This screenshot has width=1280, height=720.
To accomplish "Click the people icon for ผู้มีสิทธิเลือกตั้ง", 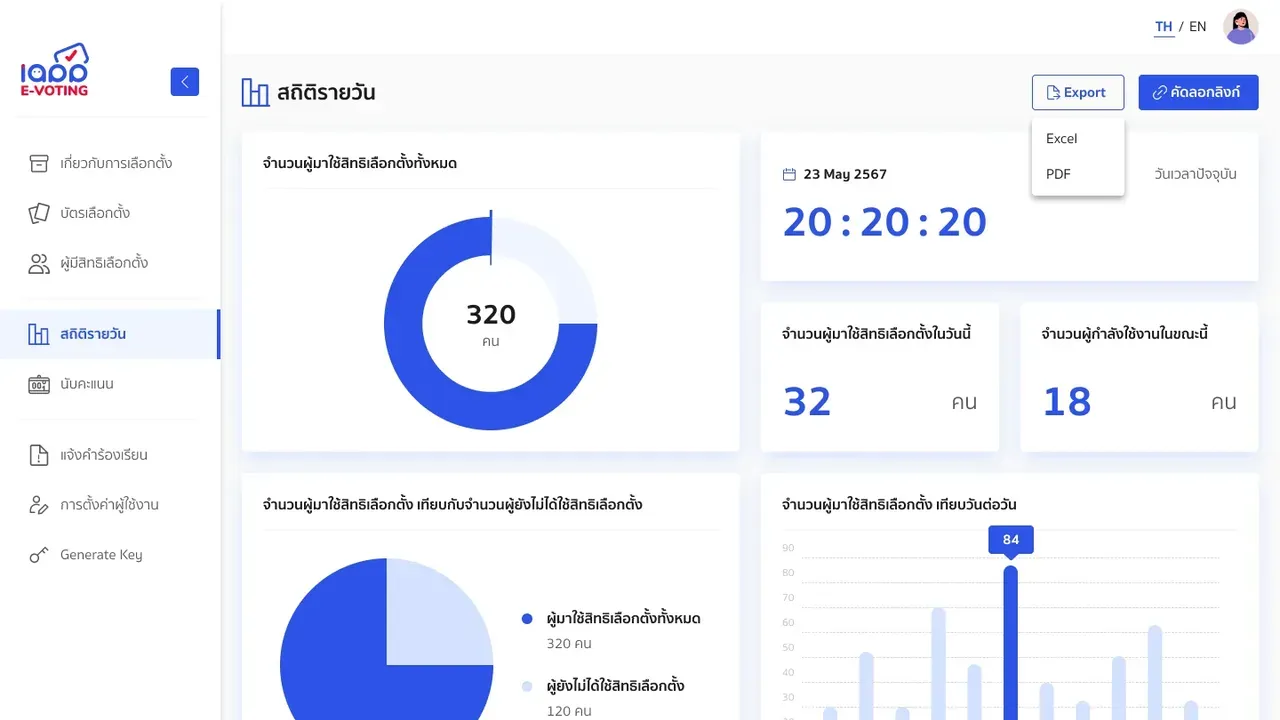I will [39, 263].
